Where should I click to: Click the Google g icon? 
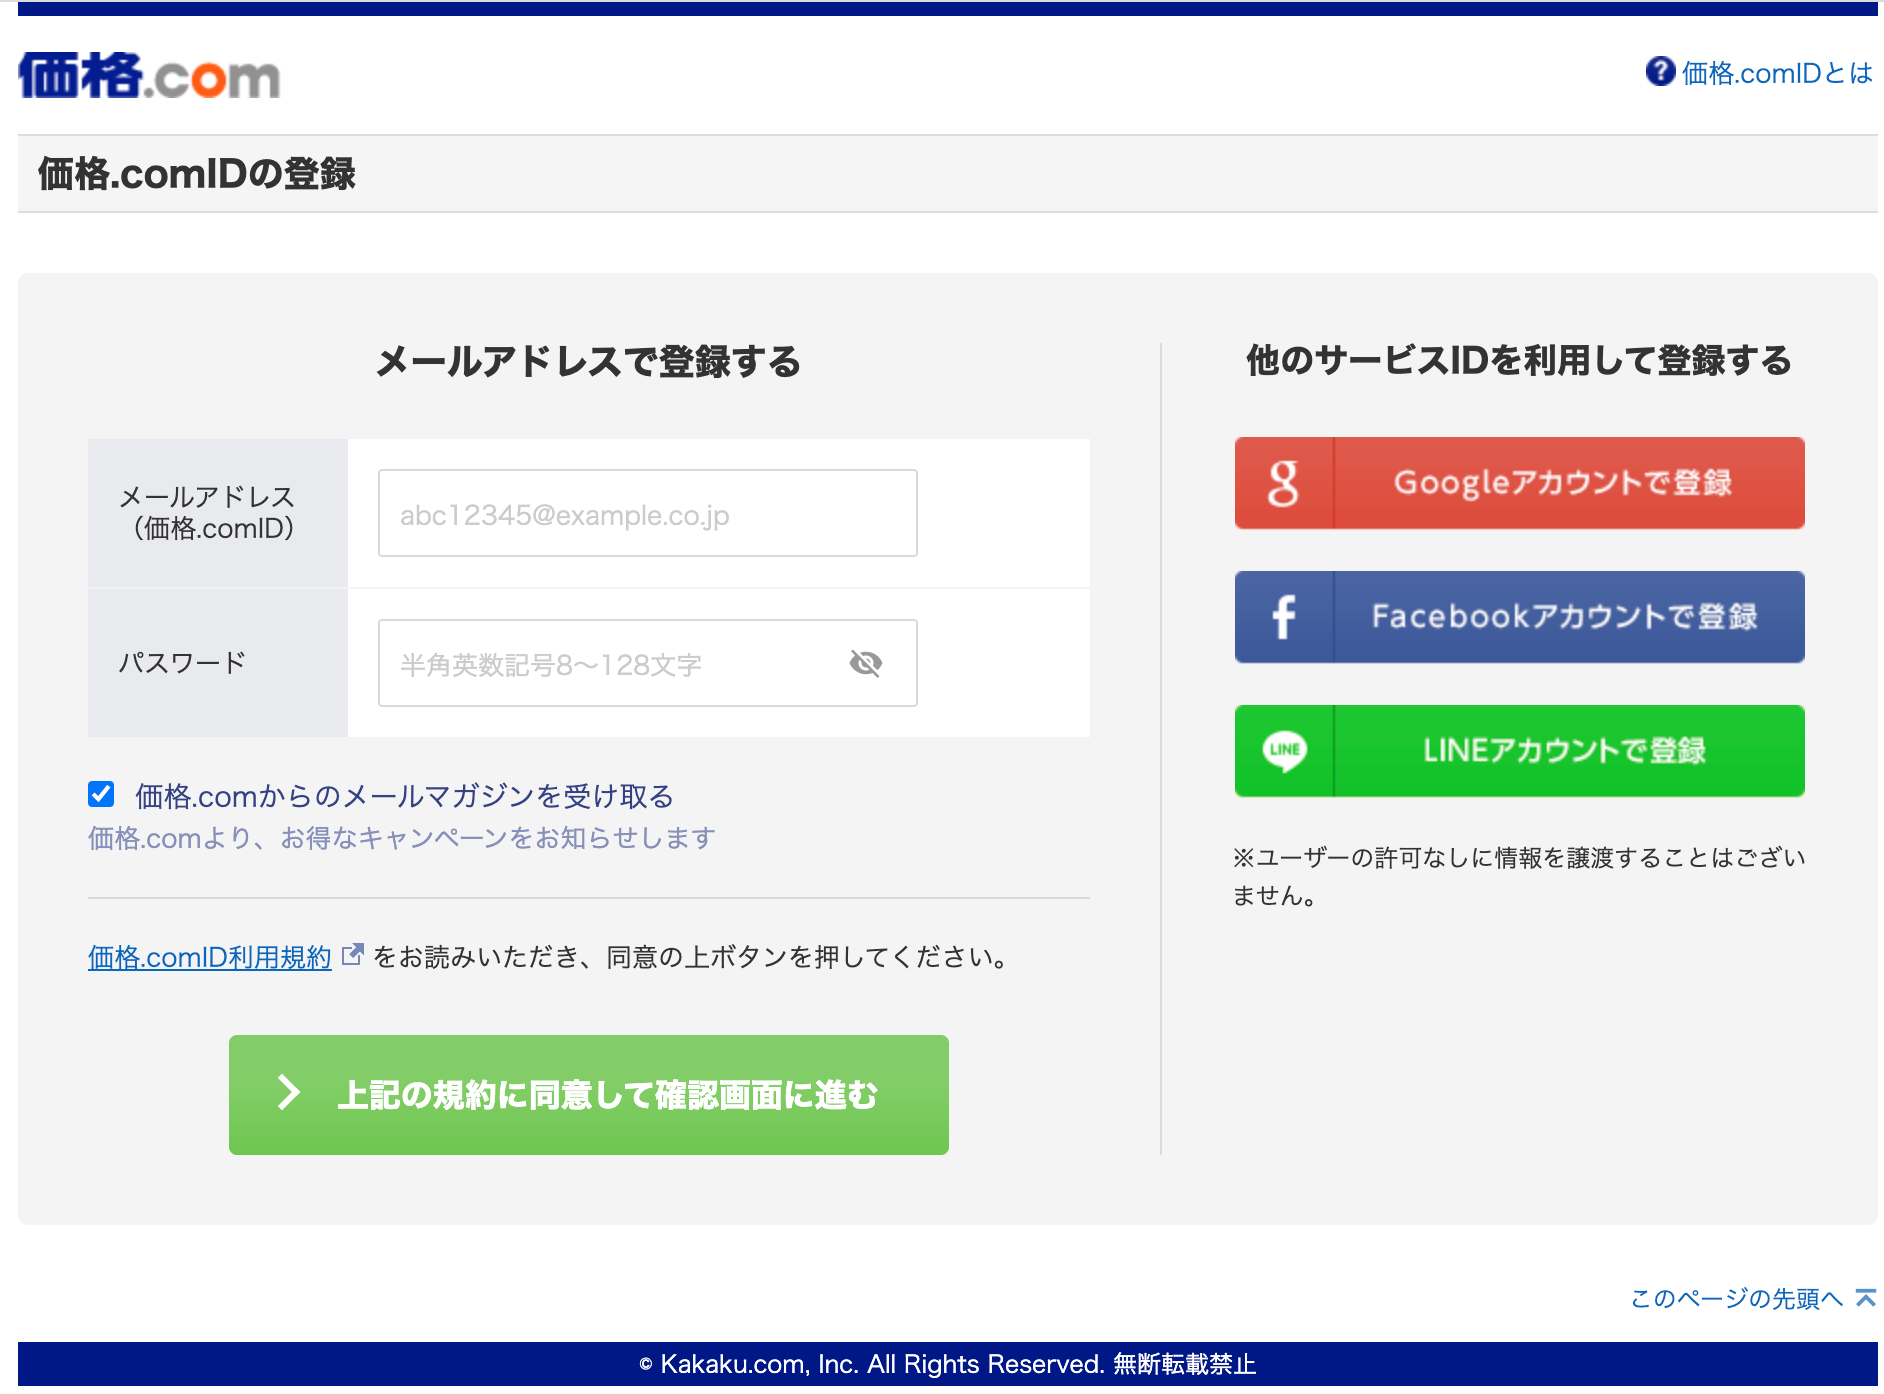click(x=1284, y=483)
